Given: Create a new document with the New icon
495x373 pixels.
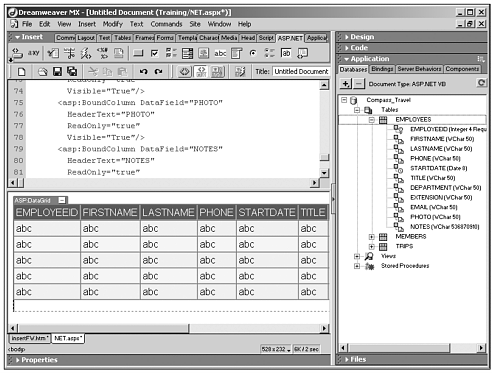Looking at the screenshot, I should click(21, 71).
